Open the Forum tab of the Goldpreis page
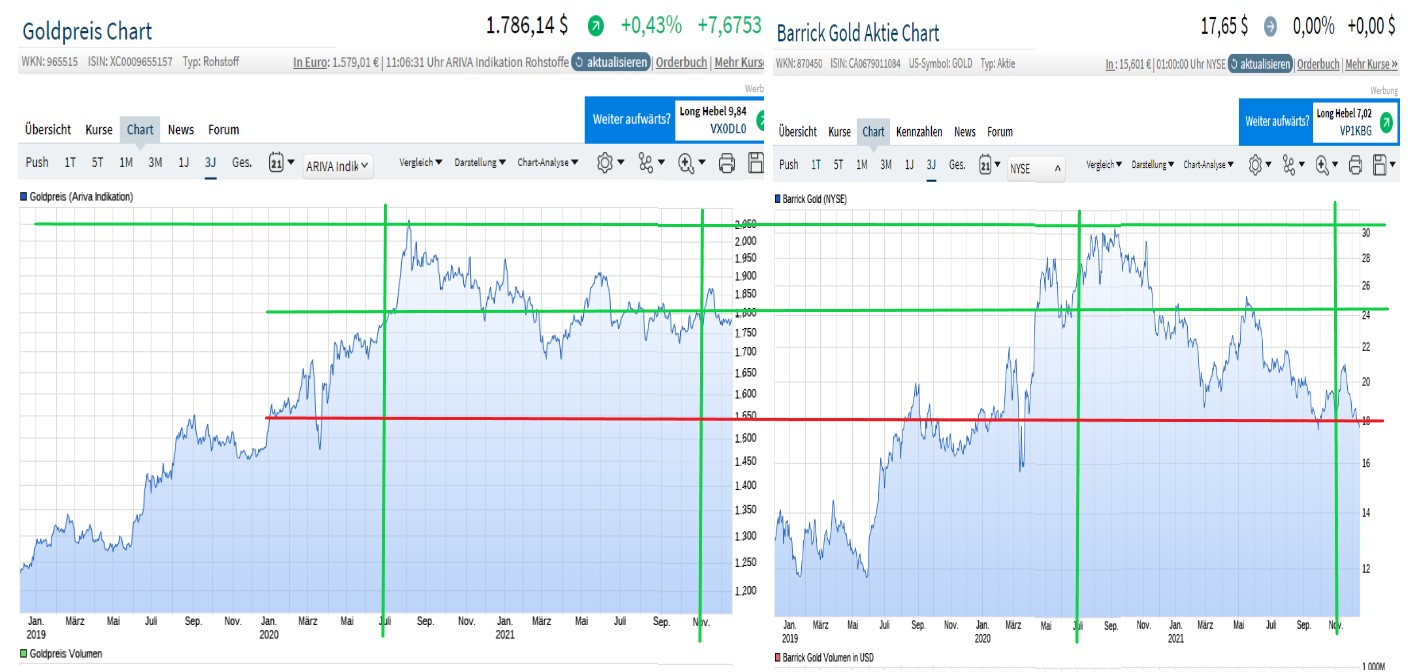The width and height of the screenshot is (1416, 672). tap(224, 129)
